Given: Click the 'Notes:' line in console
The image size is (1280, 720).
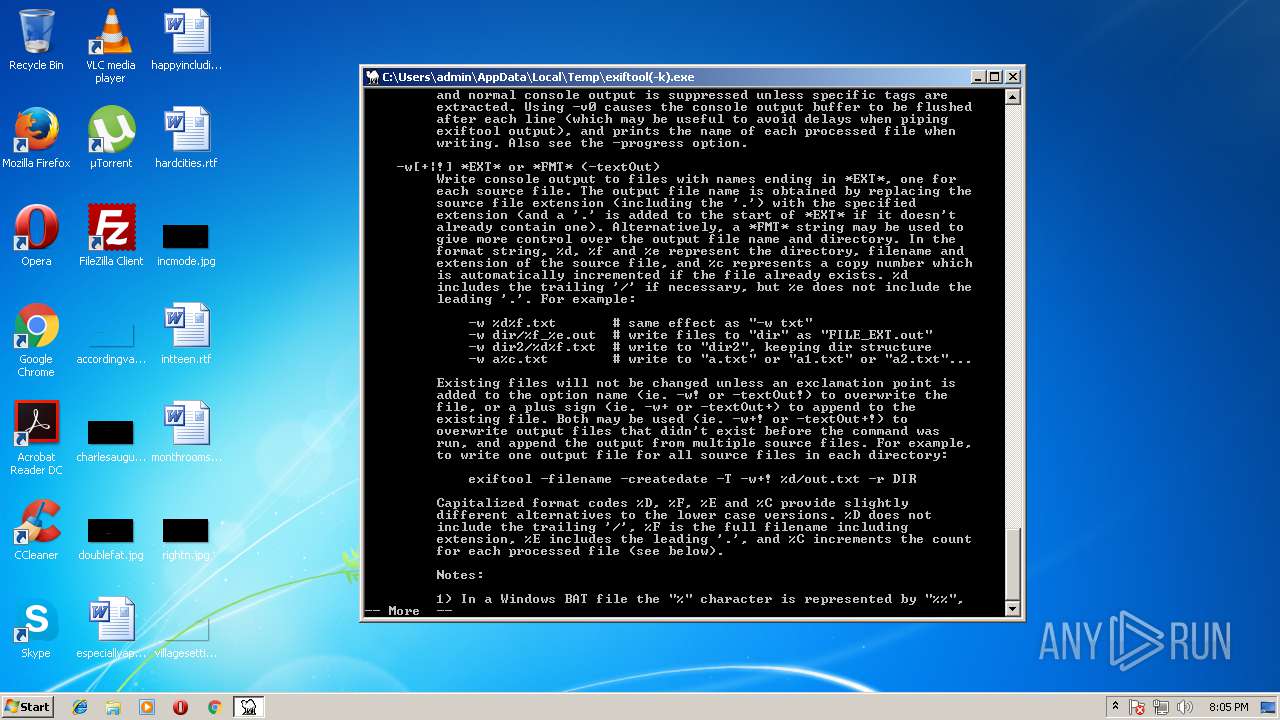Looking at the screenshot, I should (x=460, y=575).
